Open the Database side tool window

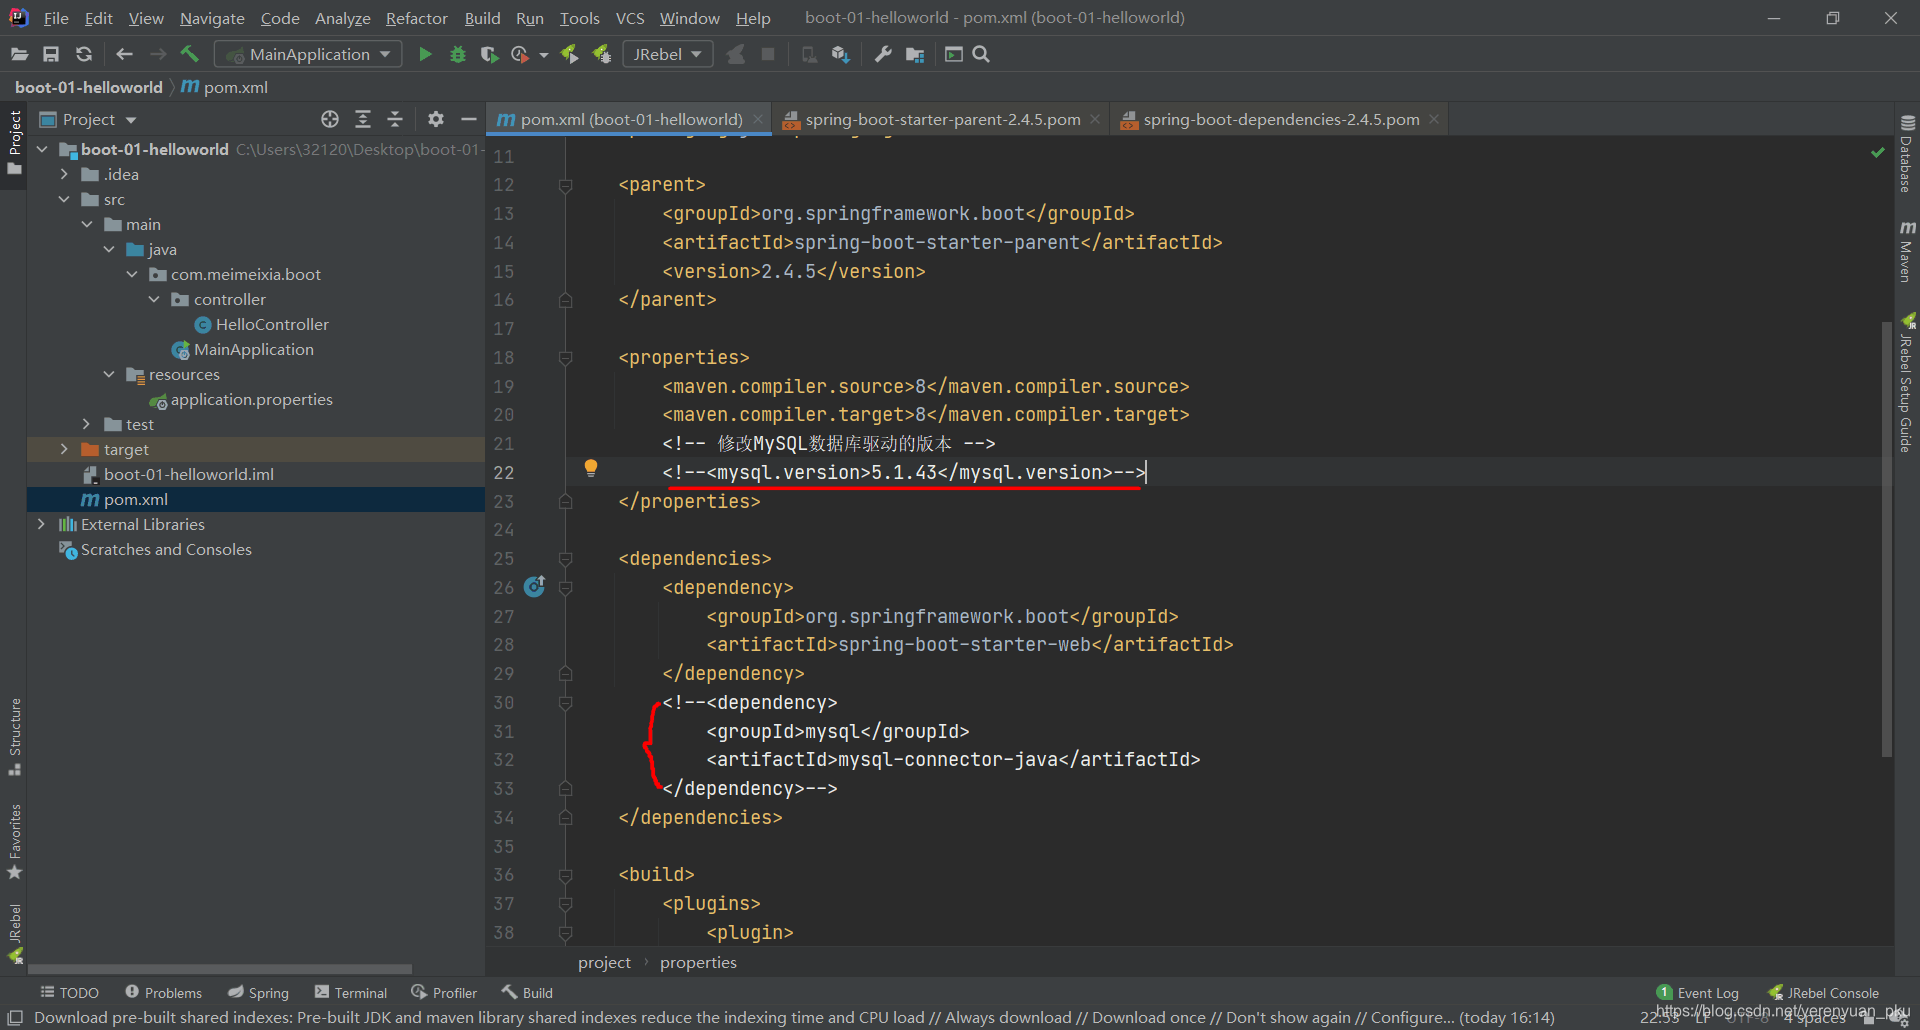click(1907, 154)
